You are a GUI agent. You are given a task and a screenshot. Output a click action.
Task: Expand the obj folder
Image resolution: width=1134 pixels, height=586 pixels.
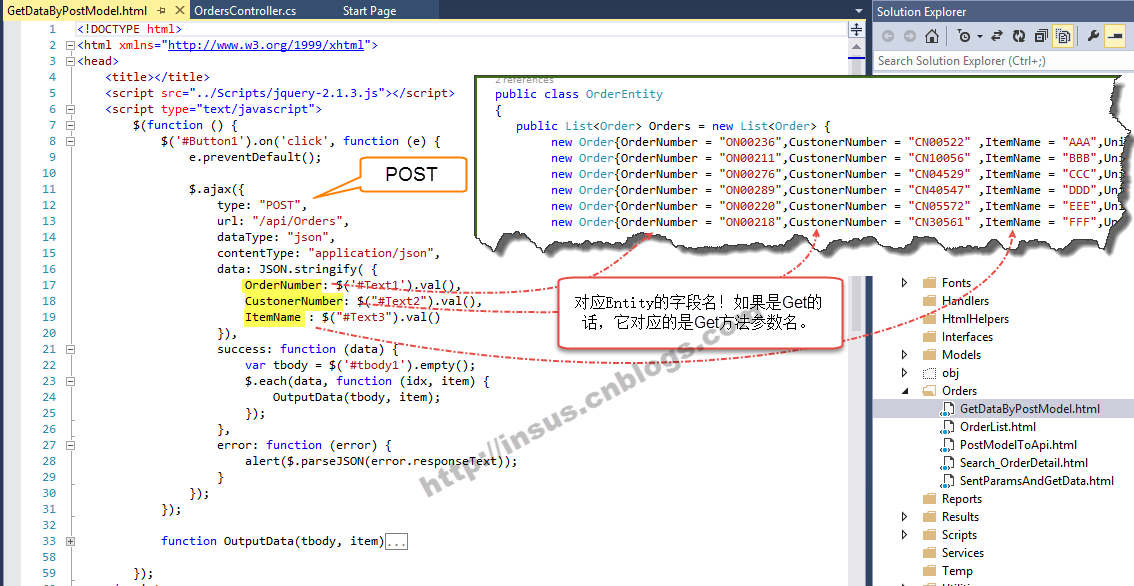tap(905, 373)
